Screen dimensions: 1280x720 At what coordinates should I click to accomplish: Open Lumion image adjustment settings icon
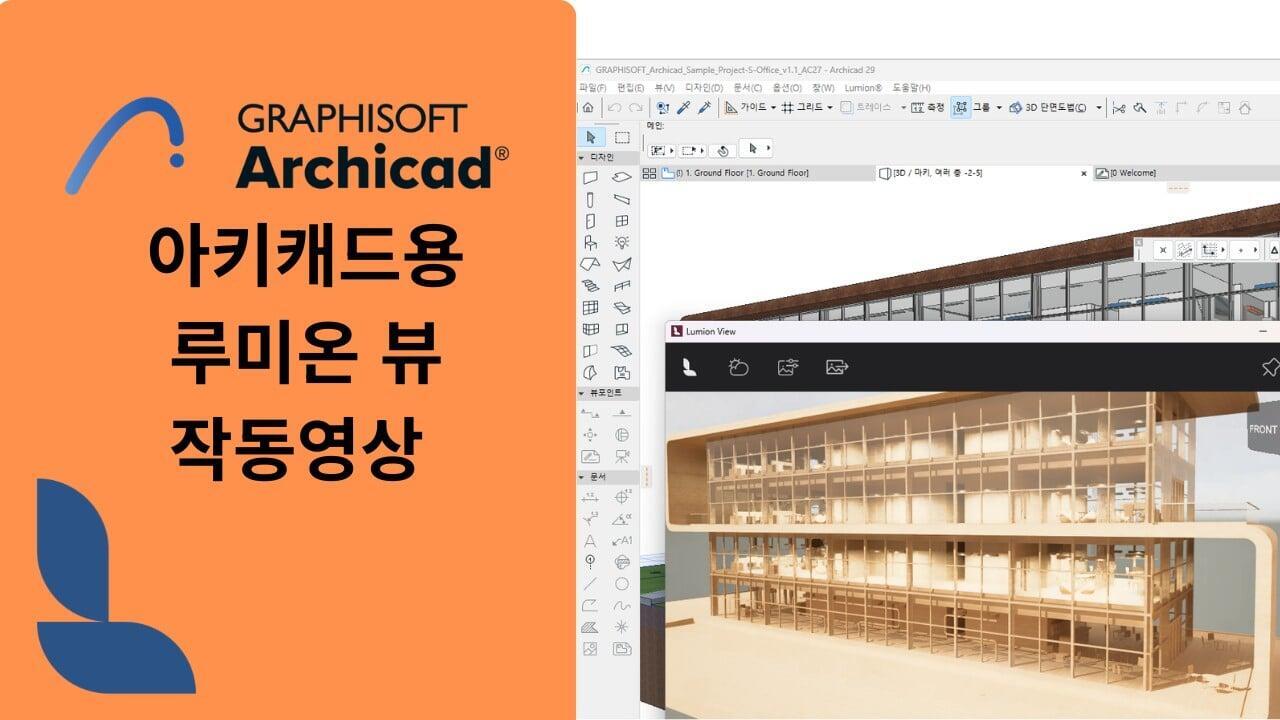click(788, 368)
